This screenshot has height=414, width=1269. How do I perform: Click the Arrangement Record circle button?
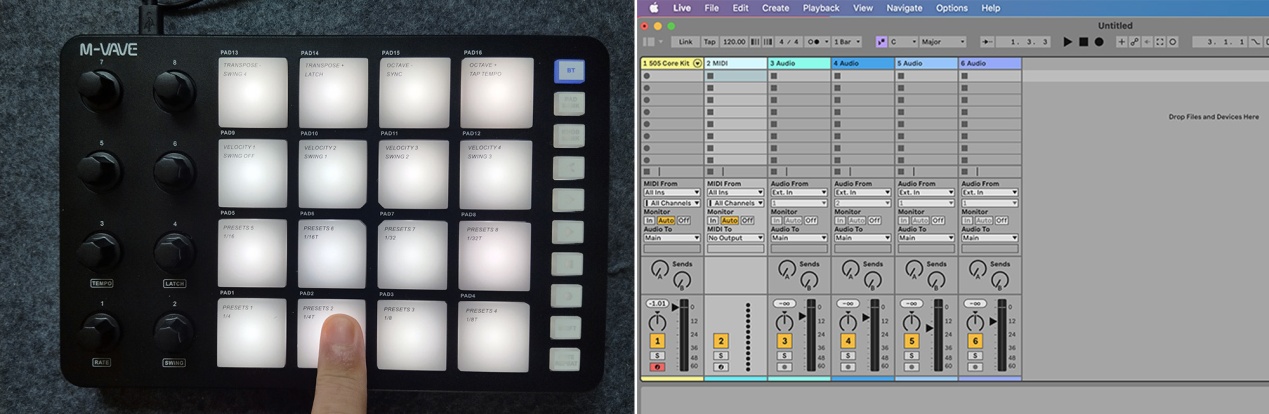(1099, 42)
